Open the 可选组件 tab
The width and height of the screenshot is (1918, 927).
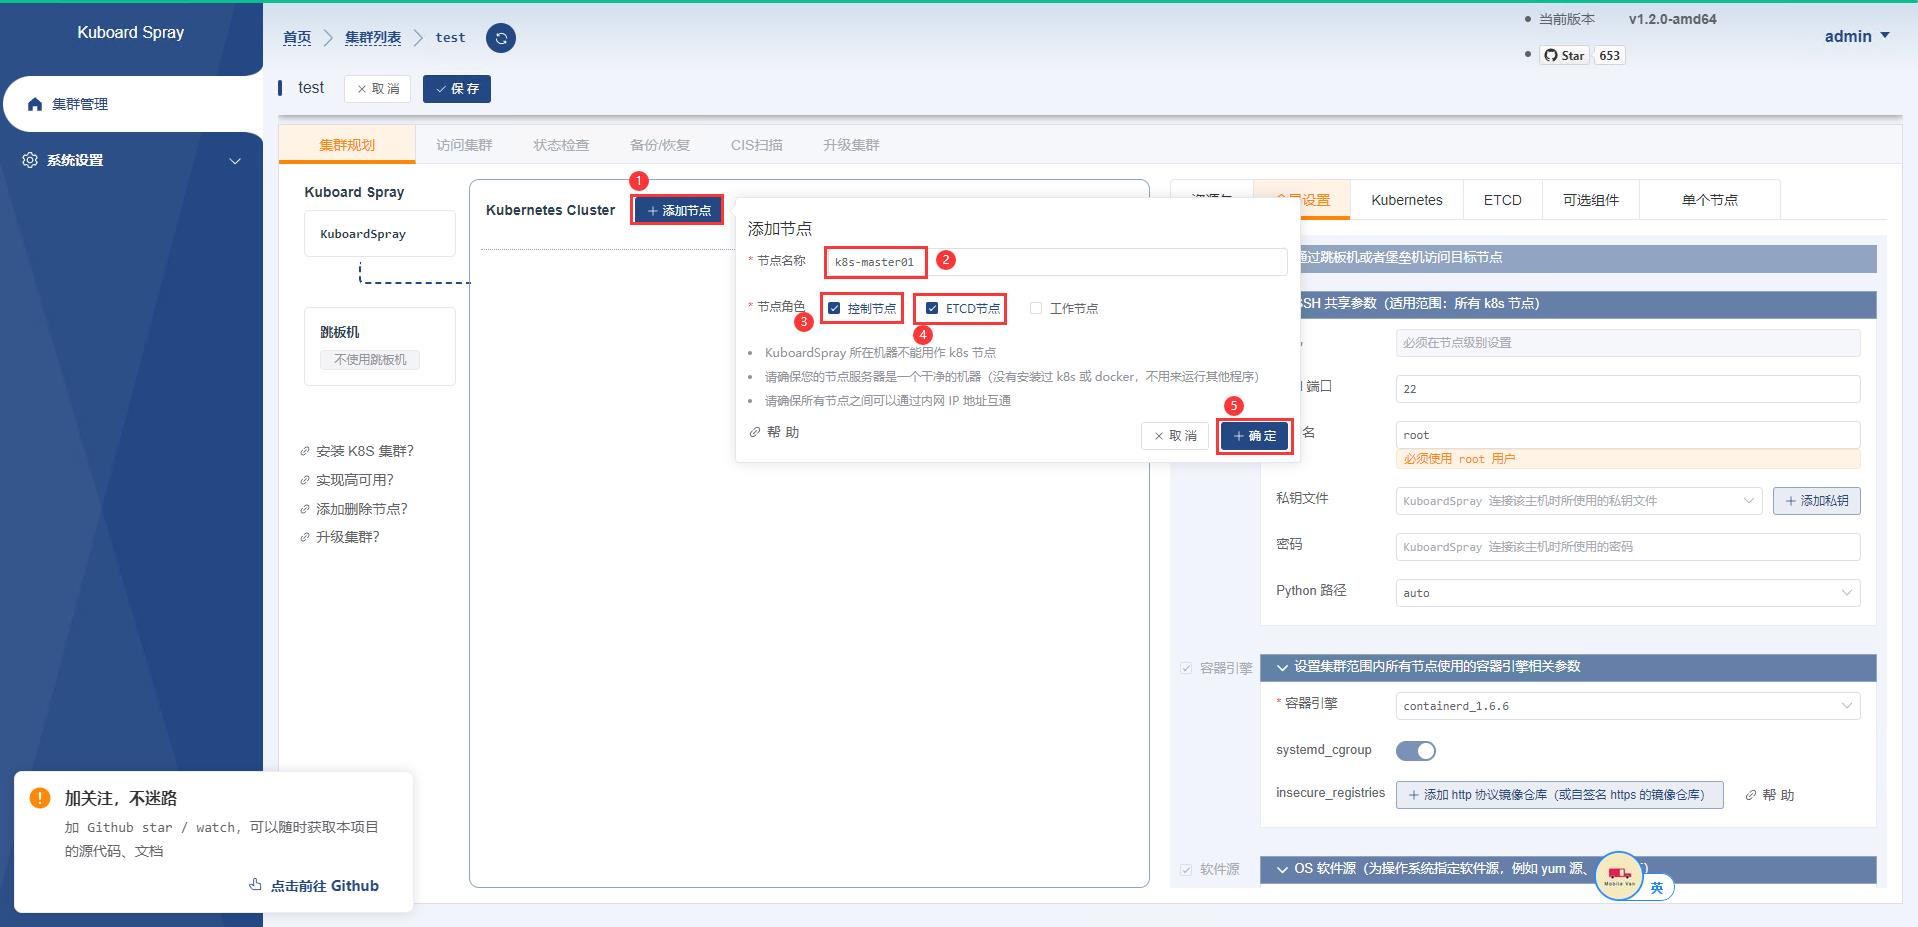click(x=1591, y=200)
